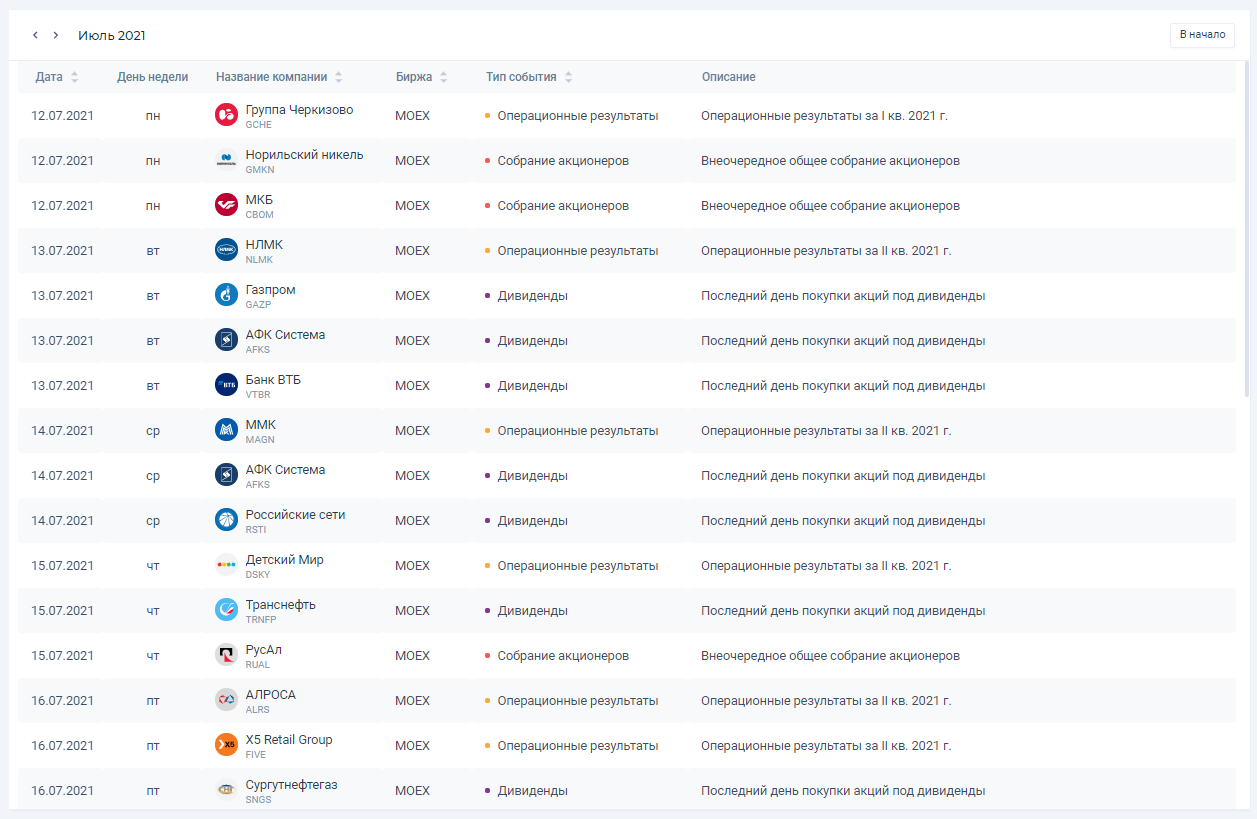
Task: Click date 12.07.2021 in Группа Черкизово row
Action: pyautogui.click(x=62, y=115)
